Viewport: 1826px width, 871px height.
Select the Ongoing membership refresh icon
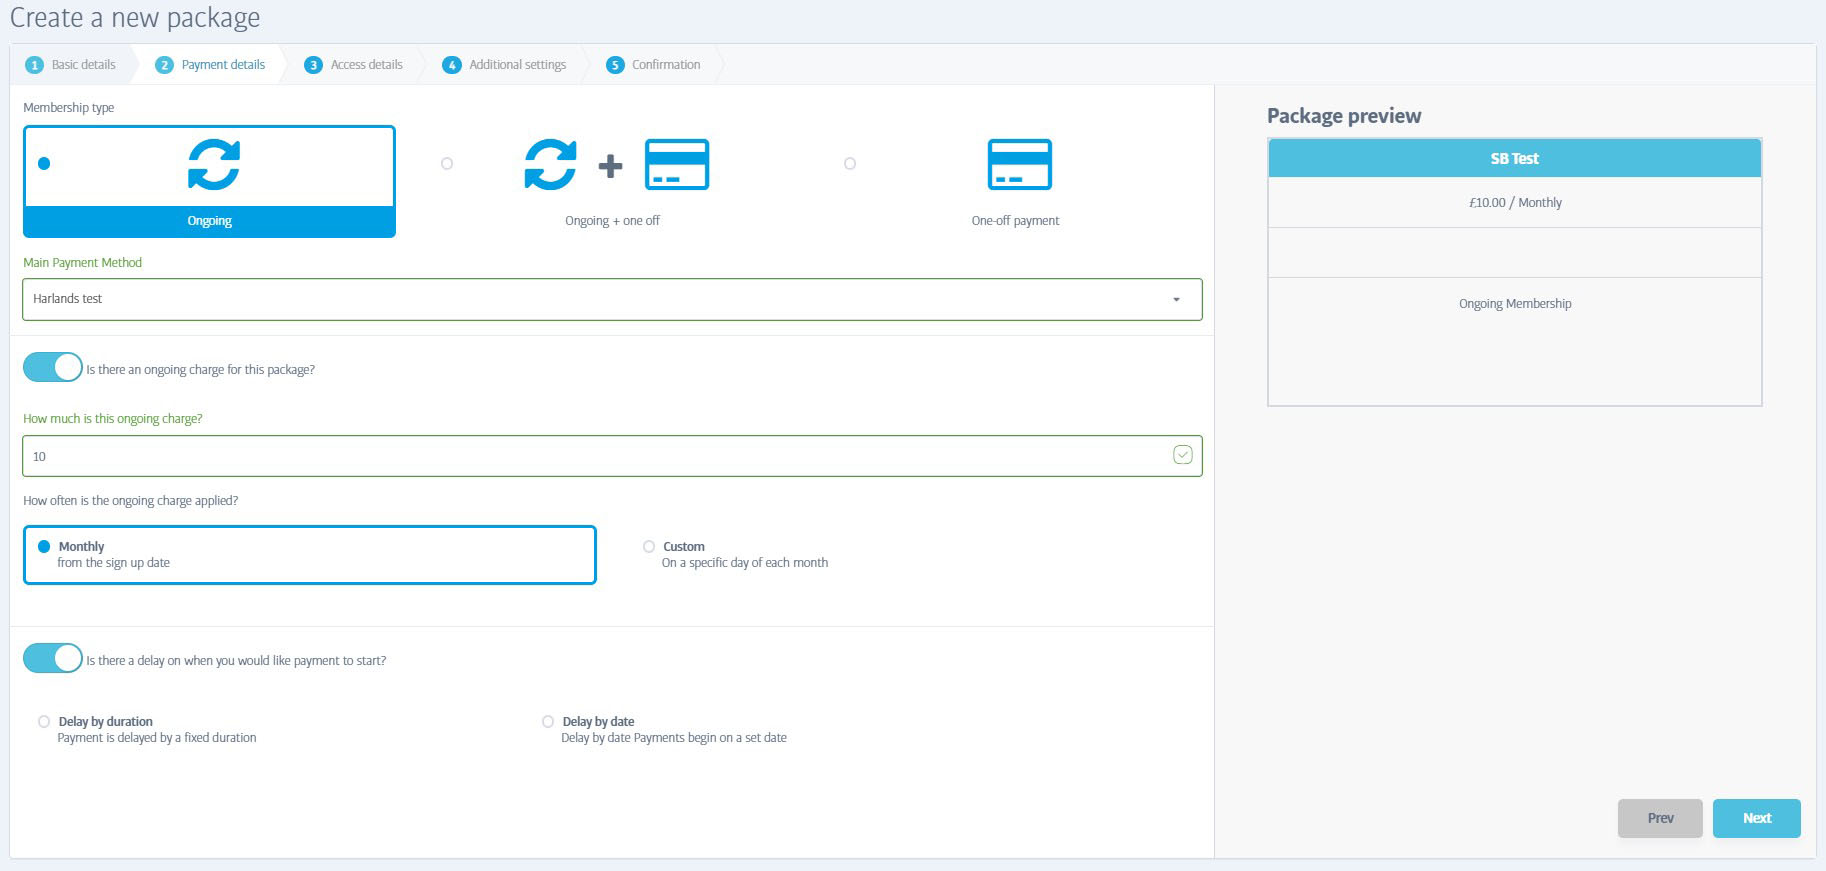[x=214, y=164]
